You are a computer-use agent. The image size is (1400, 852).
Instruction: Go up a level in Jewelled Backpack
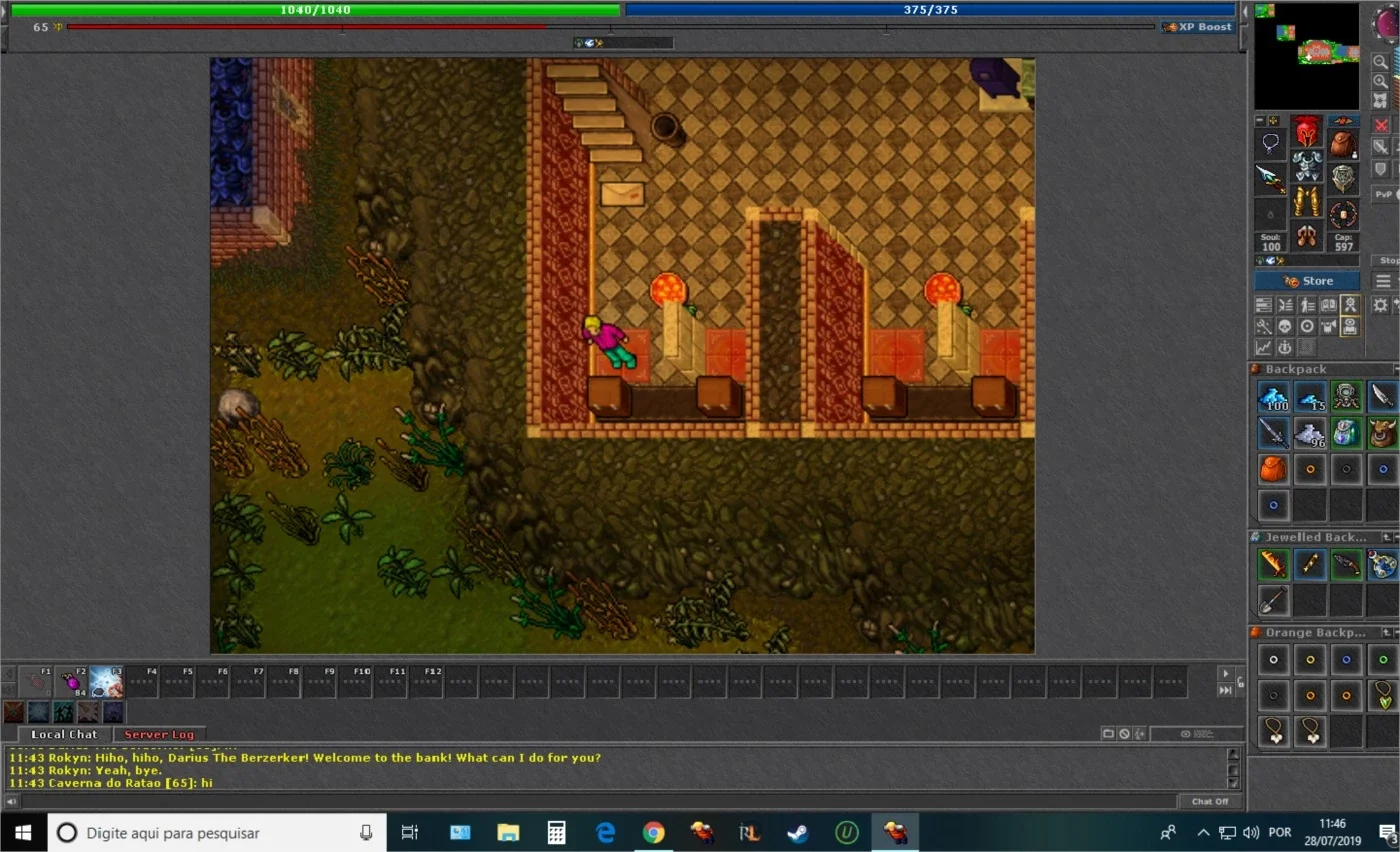pyautogui.click(x=1386, y=537)
